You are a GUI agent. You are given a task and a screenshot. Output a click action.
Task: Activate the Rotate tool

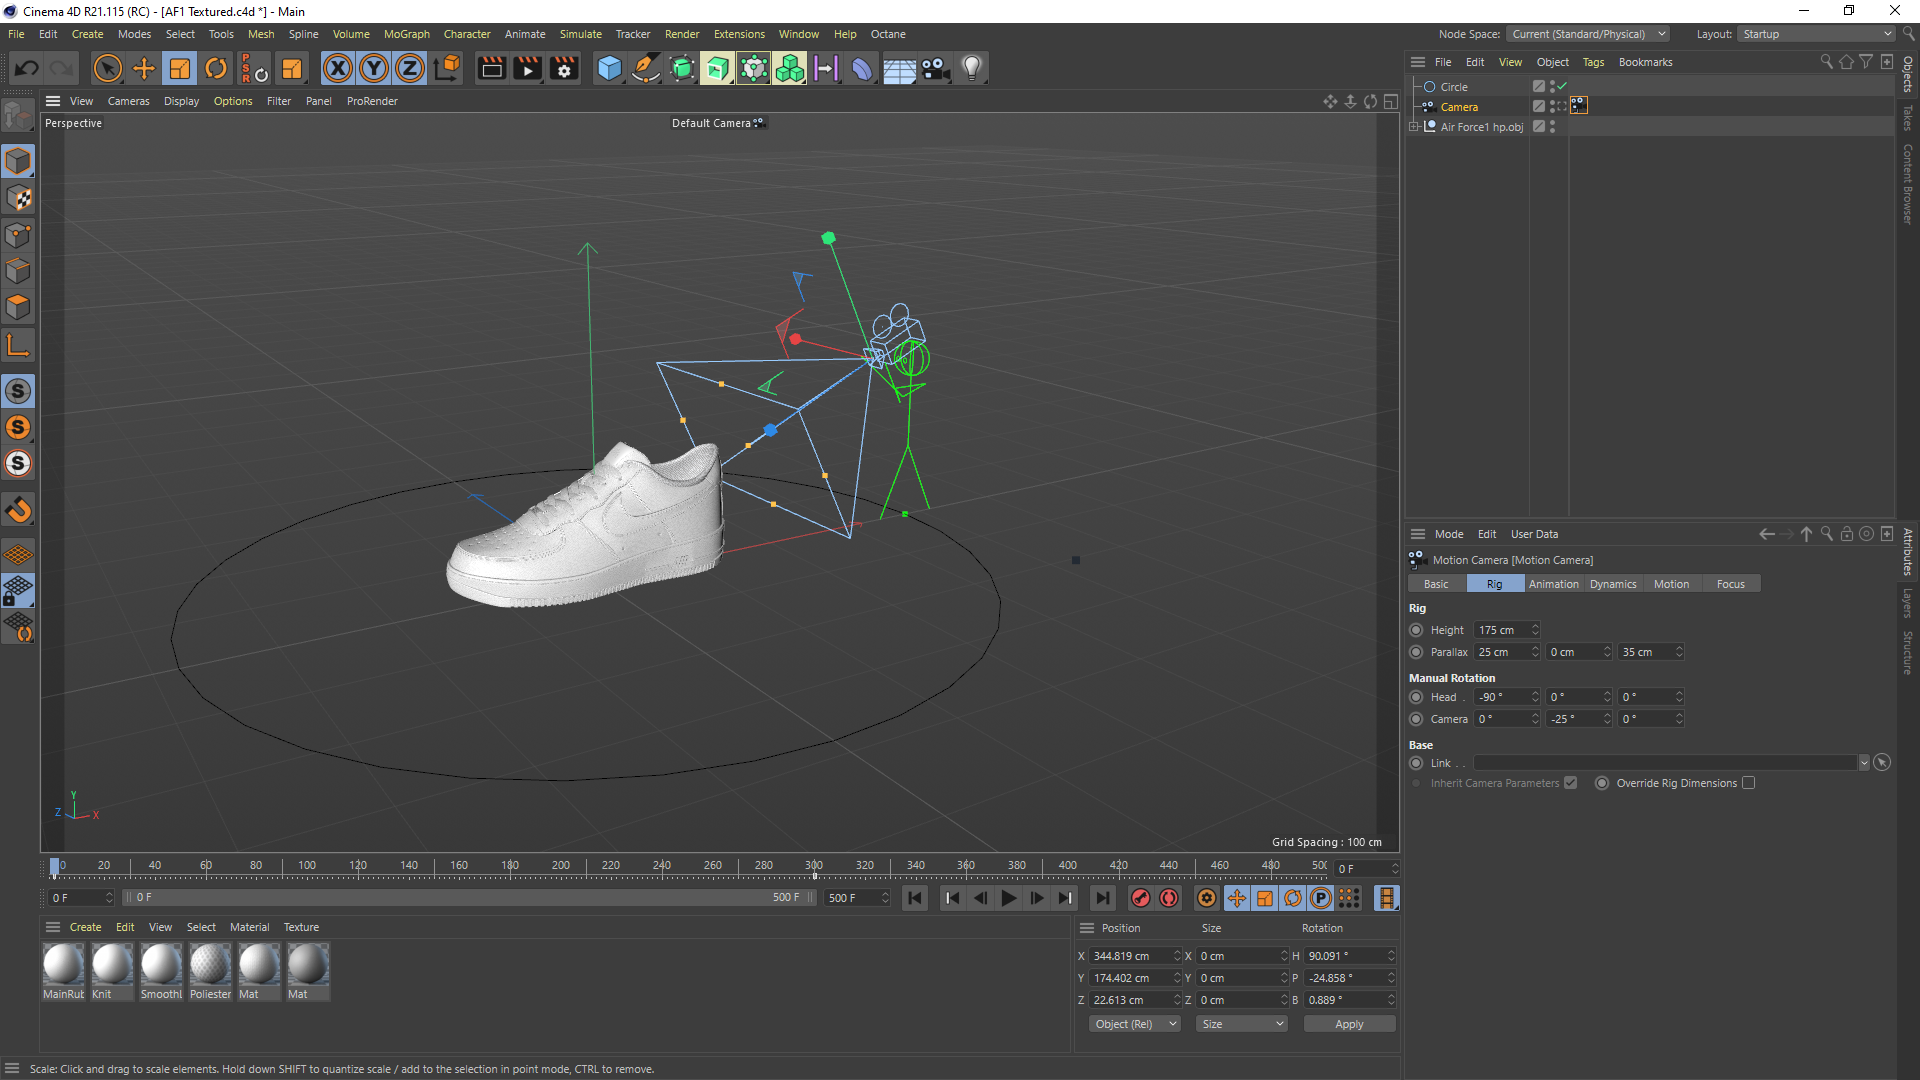click(216, 68)
